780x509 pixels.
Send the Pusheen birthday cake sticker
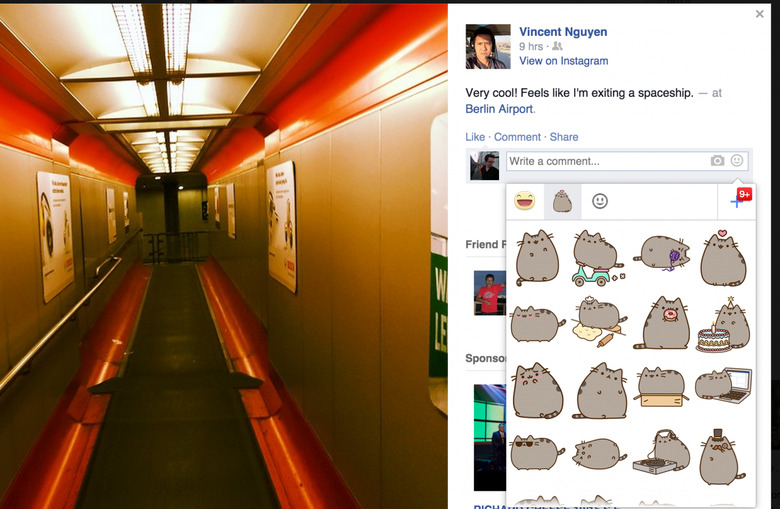723,324
